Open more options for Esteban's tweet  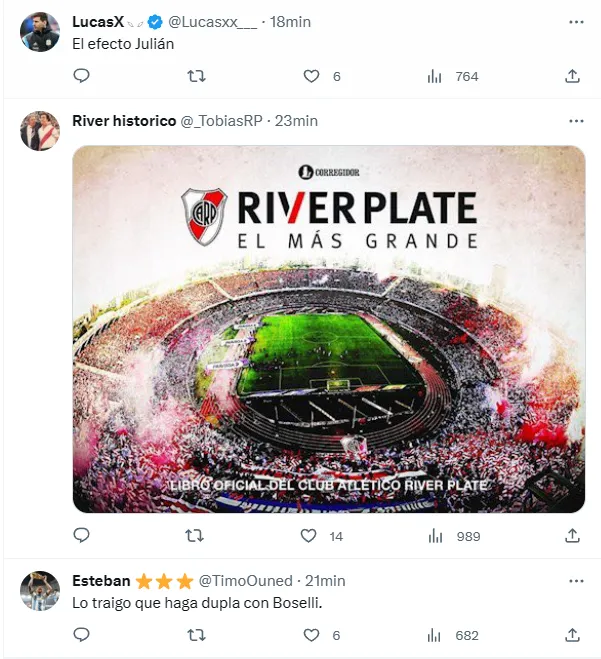pyautogui.click(x=575, y=581)
